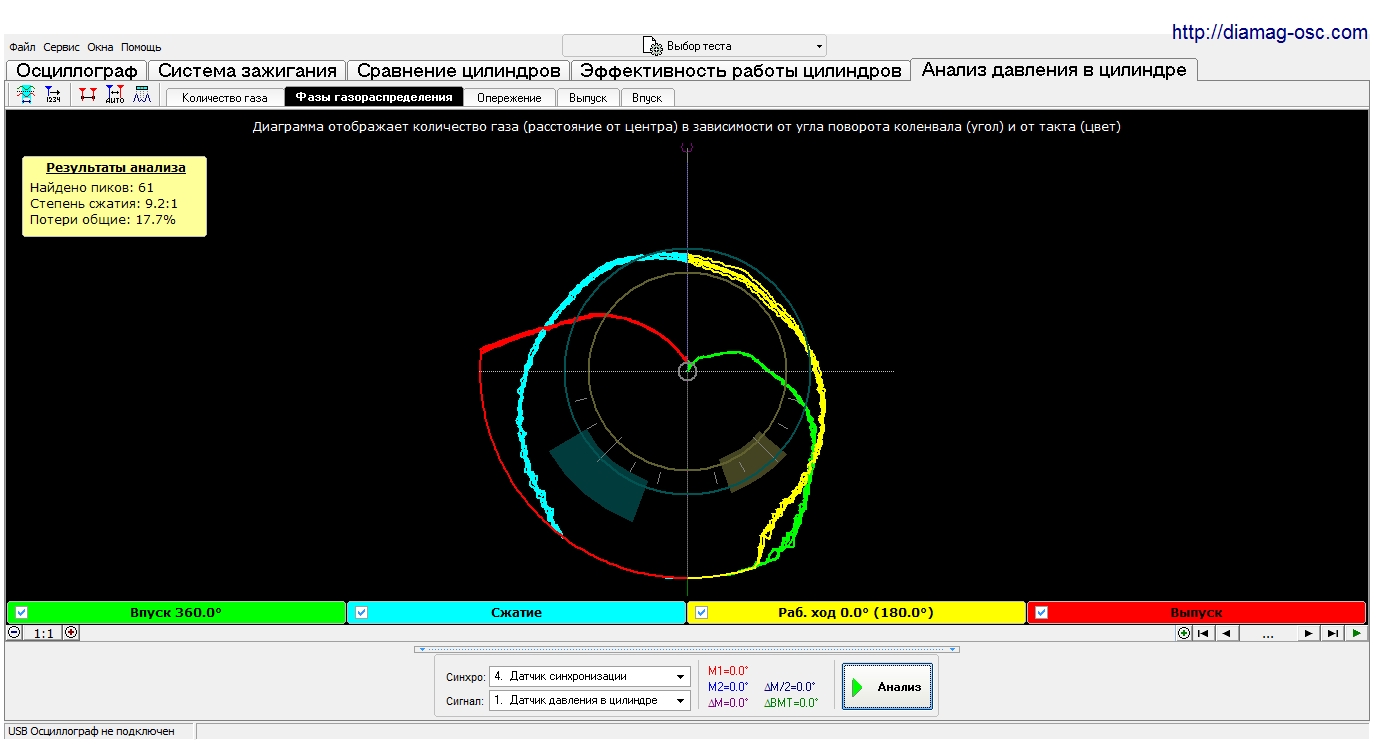The width and height of the screenshot is (1382, 744).
Task: Collapse the bottom settings panel handle
Action: click(687, 649)
